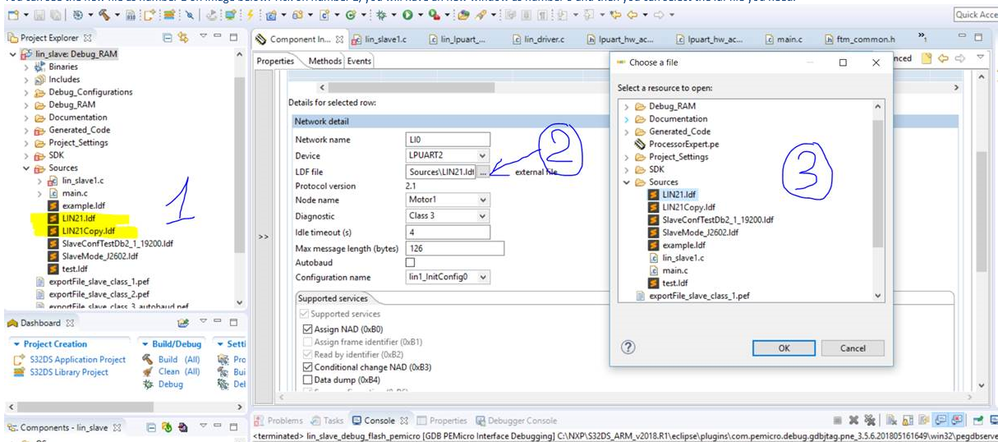Click the browse button next to LDF file
Image resolution: width=998 pixels, height=442 pixels.
pyautogui.click(x=484, y=171)
